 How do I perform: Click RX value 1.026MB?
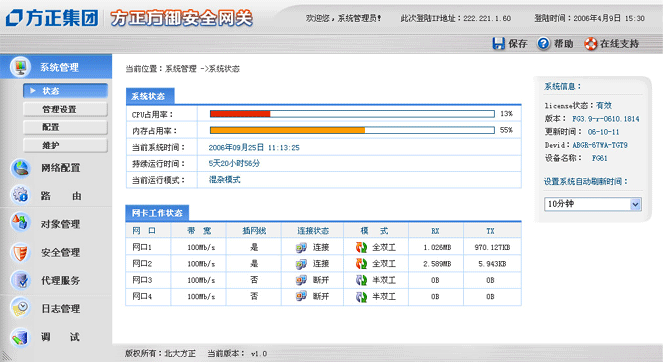[437, 247]
